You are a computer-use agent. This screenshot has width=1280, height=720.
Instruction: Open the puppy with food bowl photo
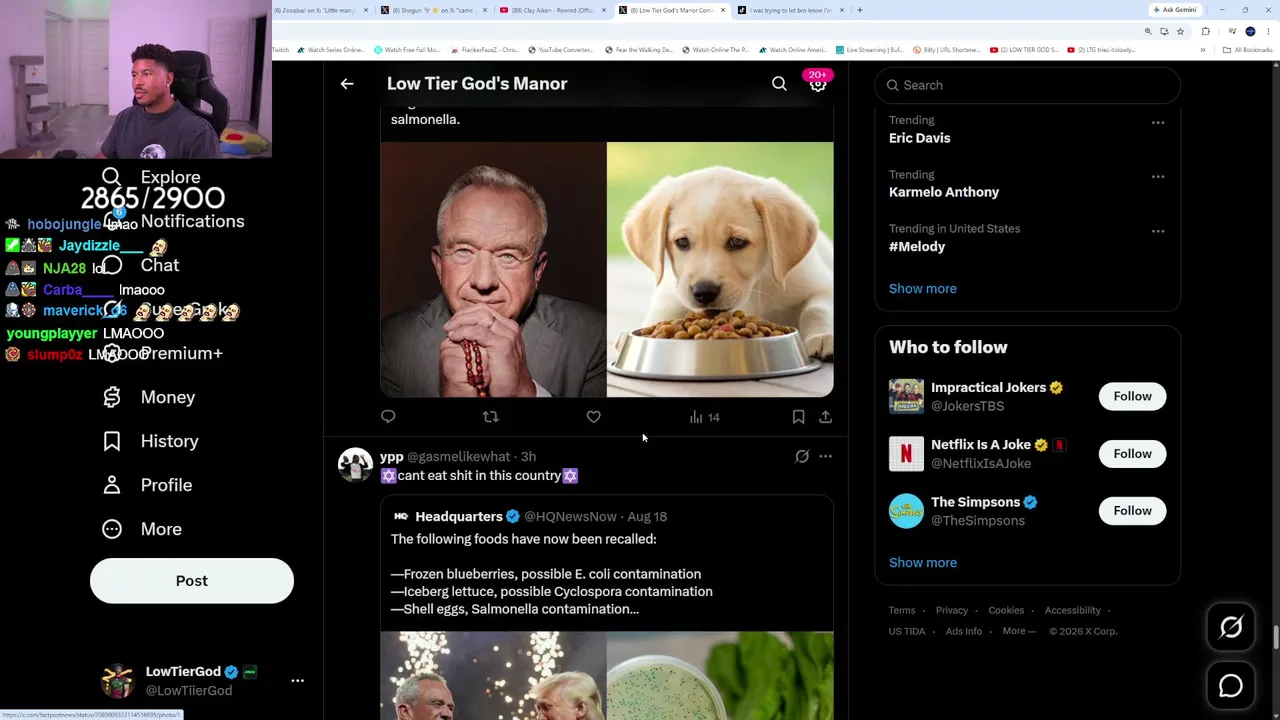point(720,270)
